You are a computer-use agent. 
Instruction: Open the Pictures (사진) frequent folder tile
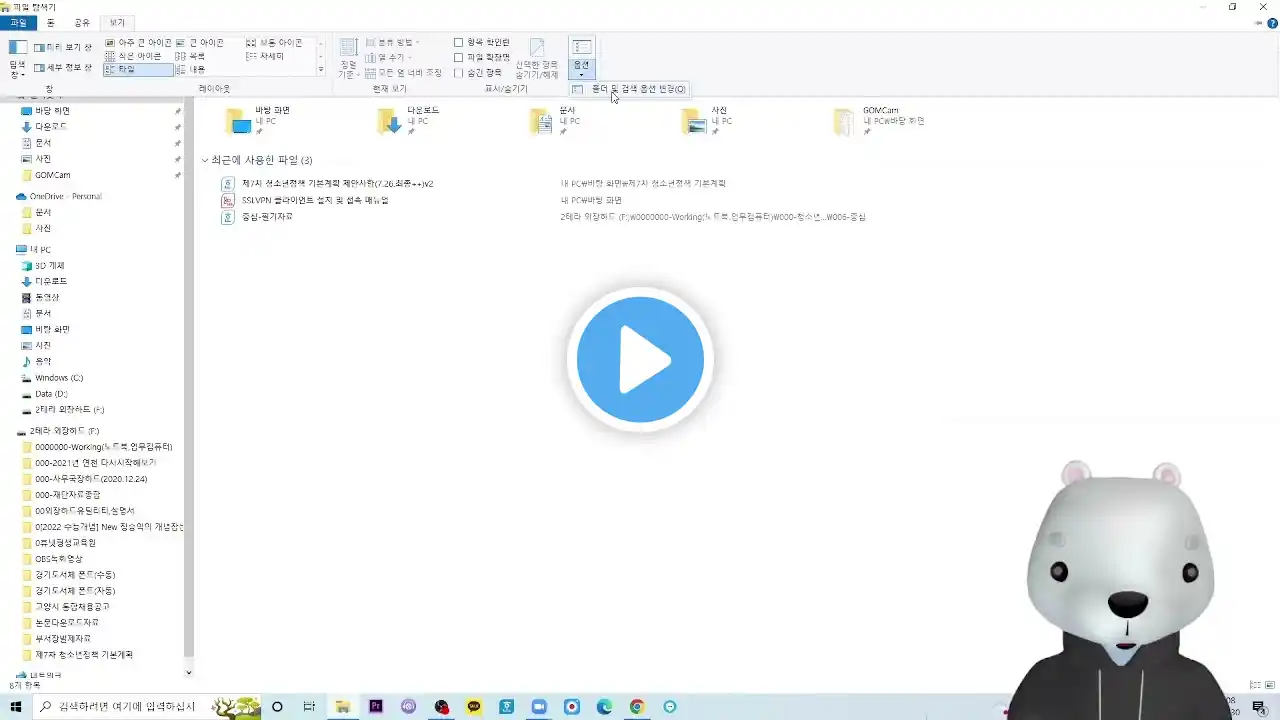707,120
